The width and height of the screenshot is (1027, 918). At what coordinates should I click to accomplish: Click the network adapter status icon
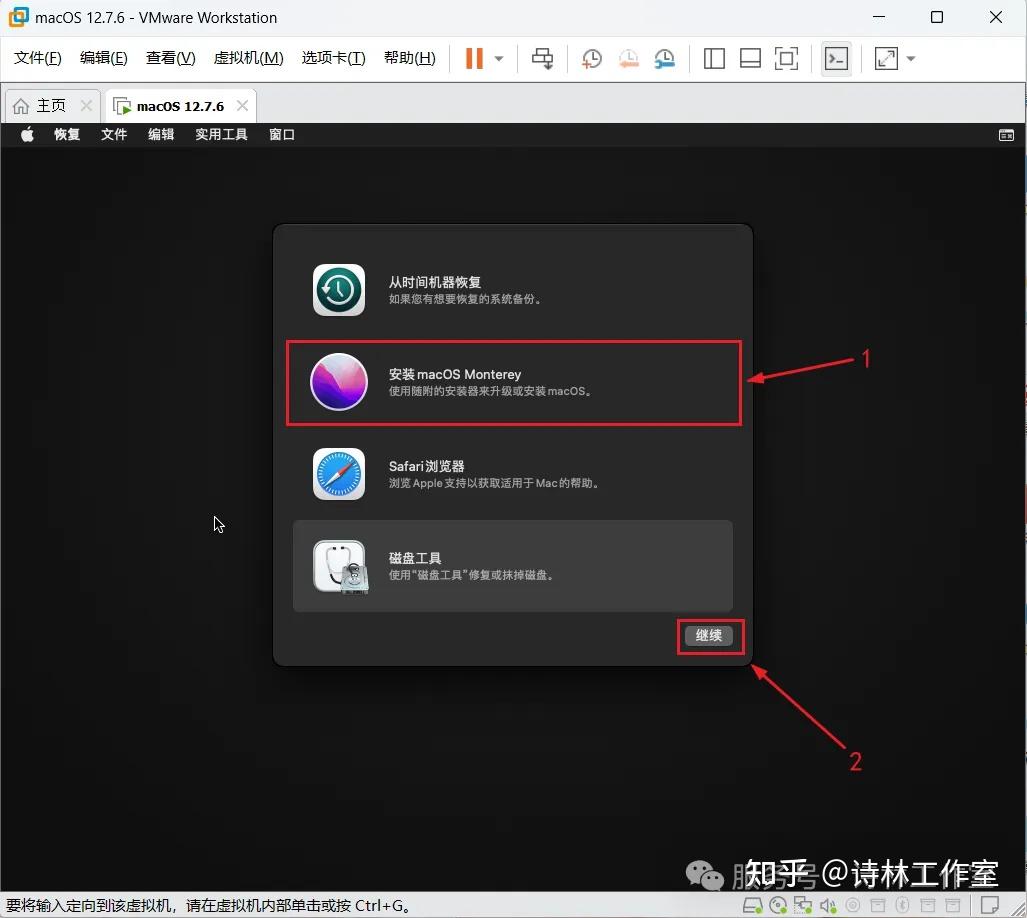803,906
